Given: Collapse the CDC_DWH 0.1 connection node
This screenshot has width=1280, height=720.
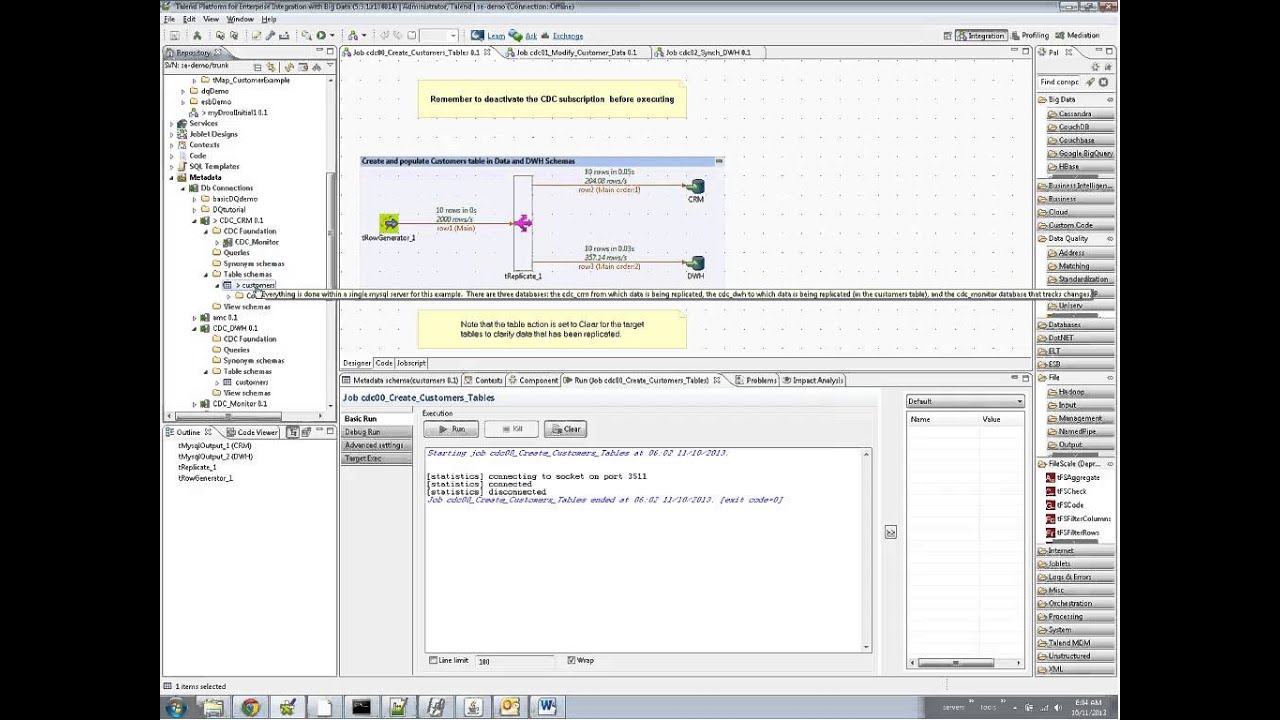Looking at the screenshot, I should [x=194, y=328].
